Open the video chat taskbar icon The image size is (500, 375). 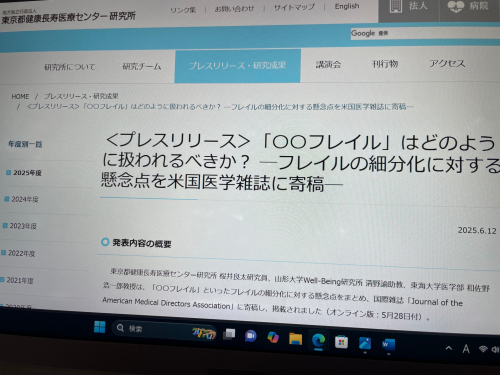click(x=251, y=336)
